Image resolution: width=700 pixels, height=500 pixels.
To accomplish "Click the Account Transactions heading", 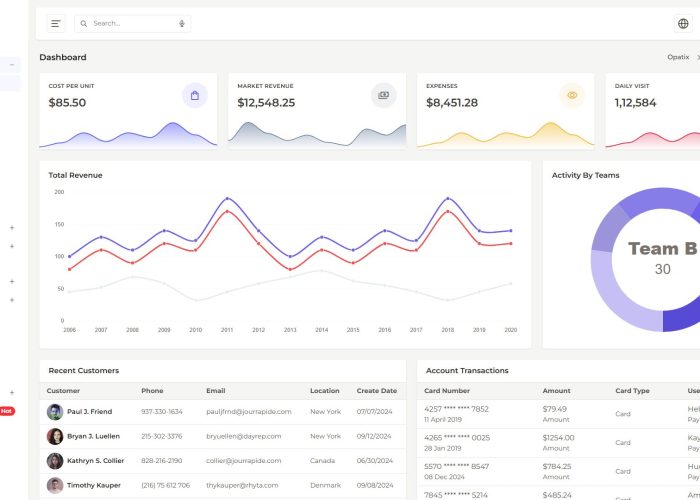I will coord(467,371).
